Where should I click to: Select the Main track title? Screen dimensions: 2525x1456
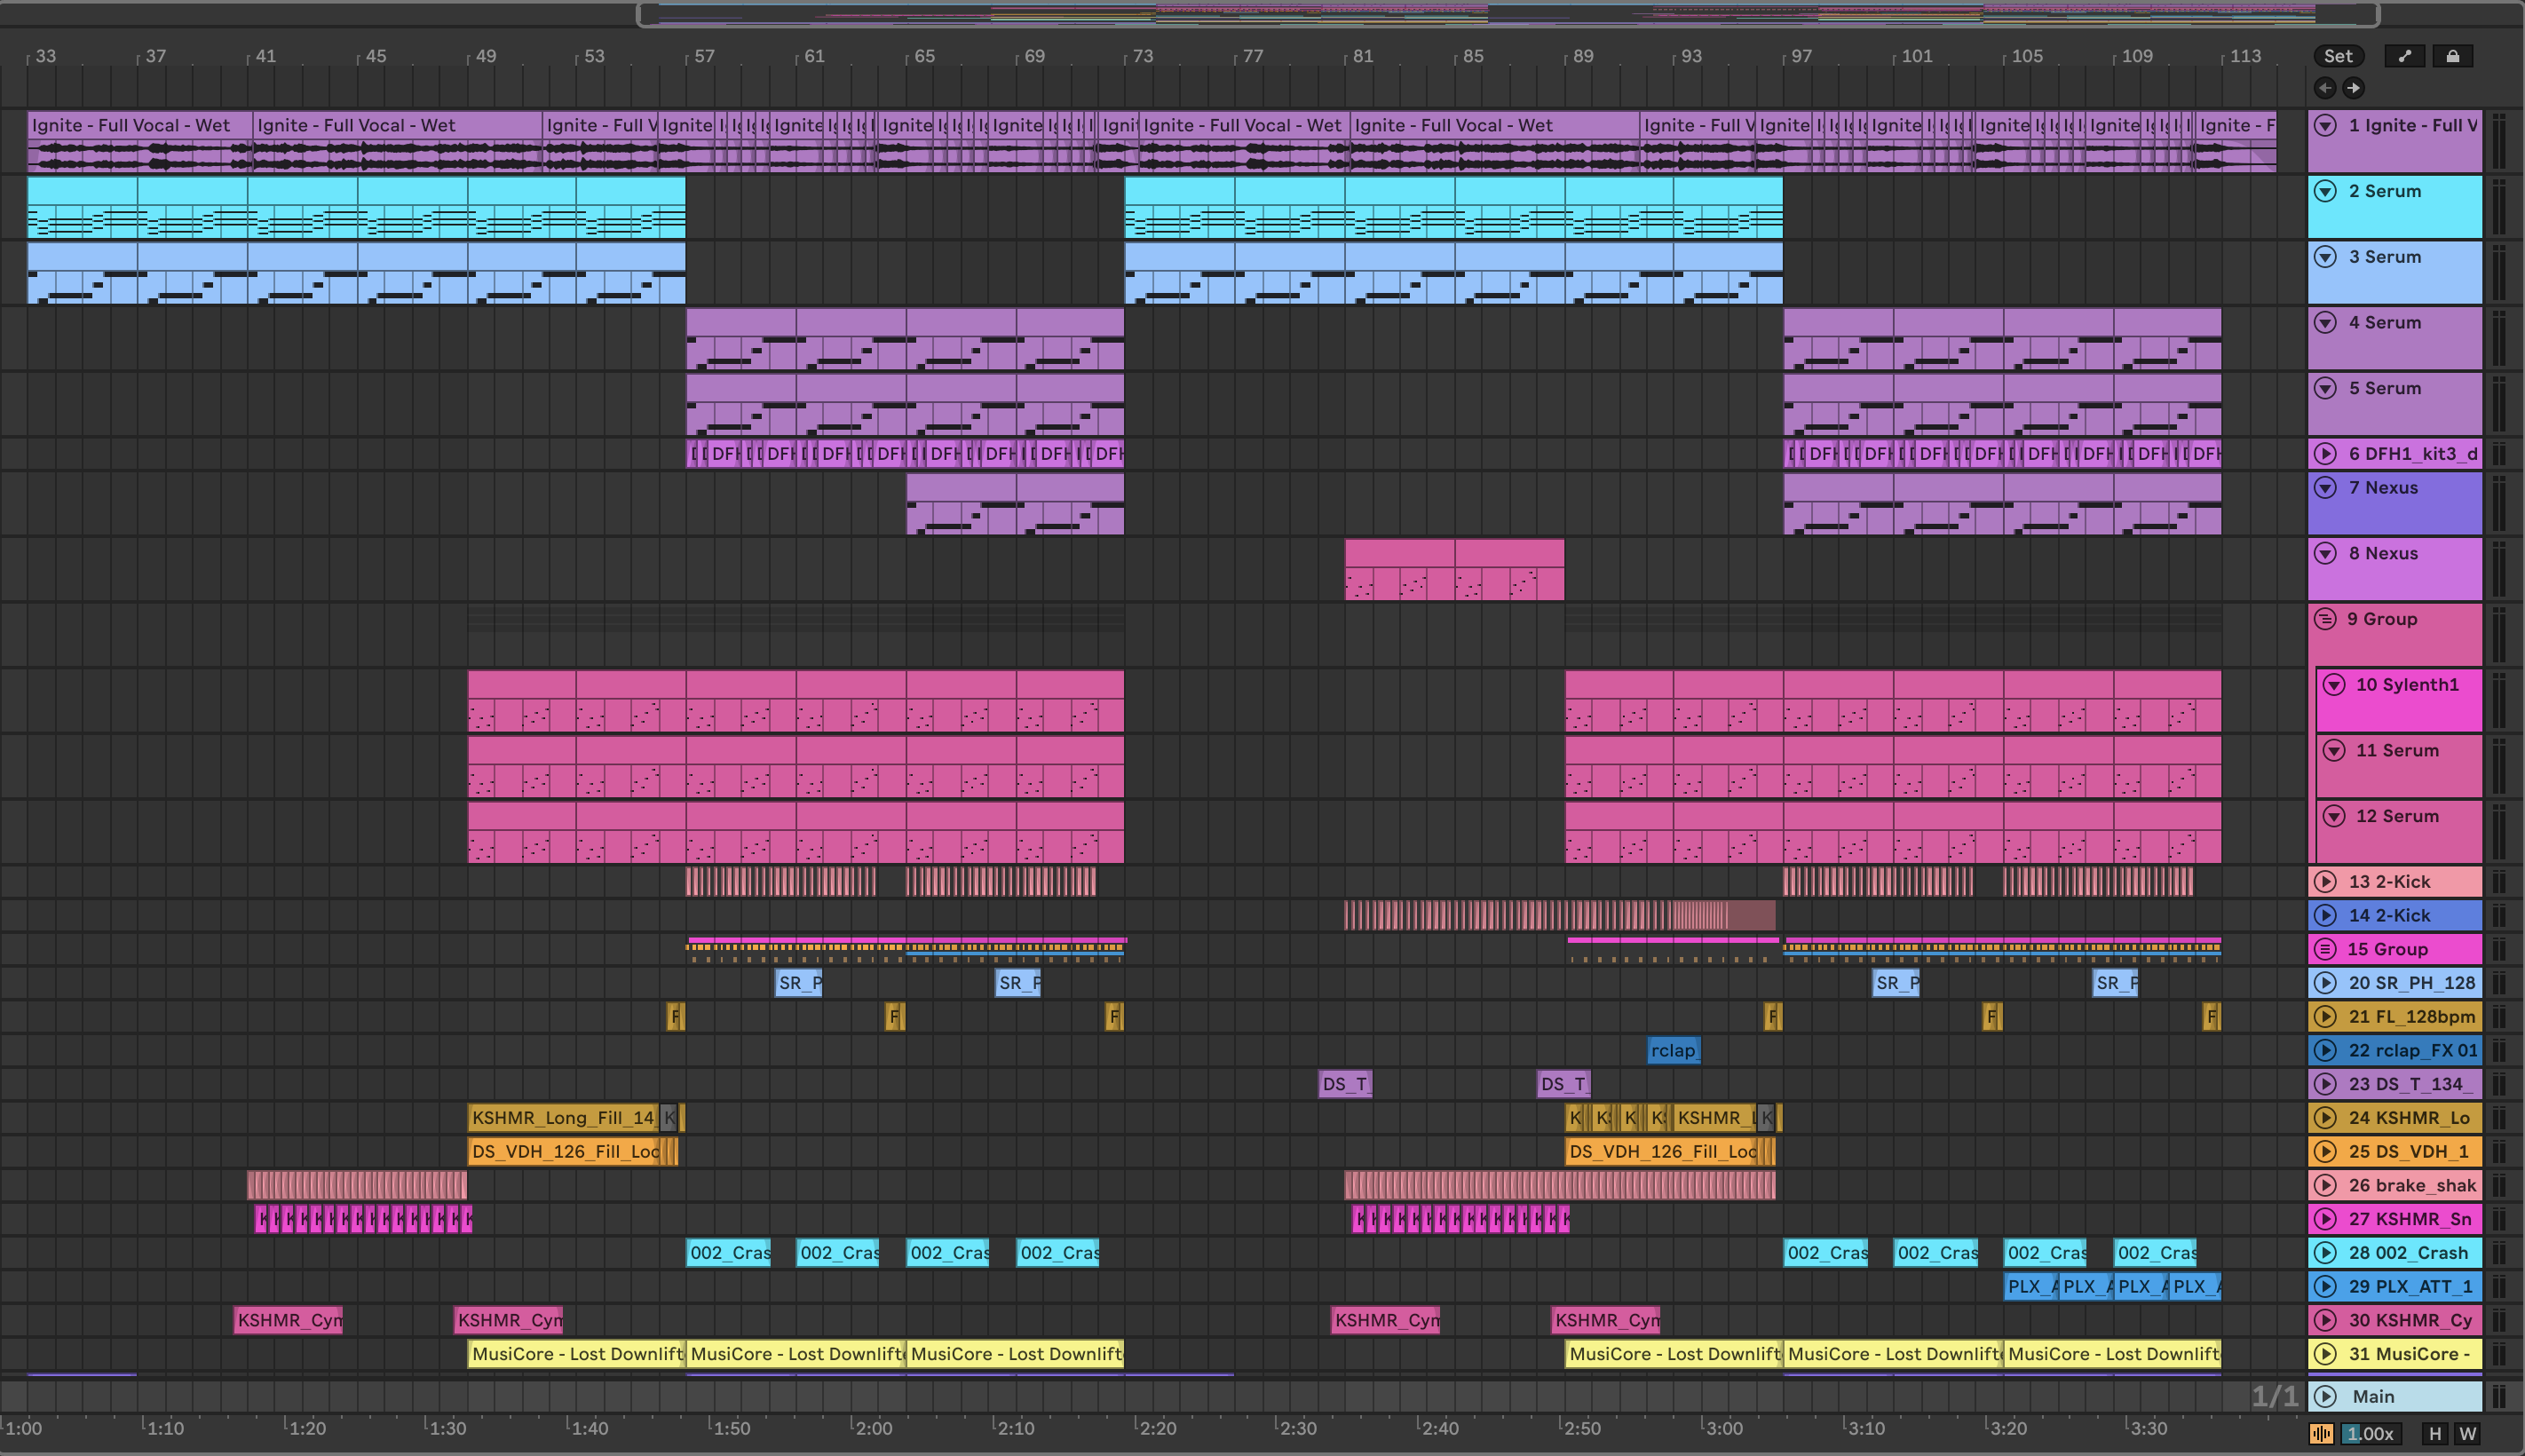(x=2373, y=1397)
